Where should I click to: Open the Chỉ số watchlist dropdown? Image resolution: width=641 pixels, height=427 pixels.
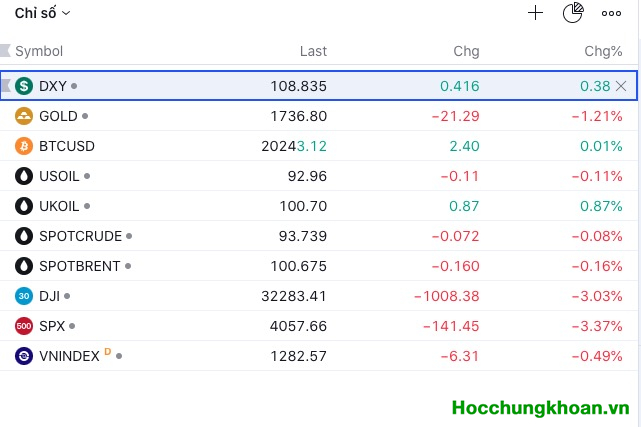[43, 13]
